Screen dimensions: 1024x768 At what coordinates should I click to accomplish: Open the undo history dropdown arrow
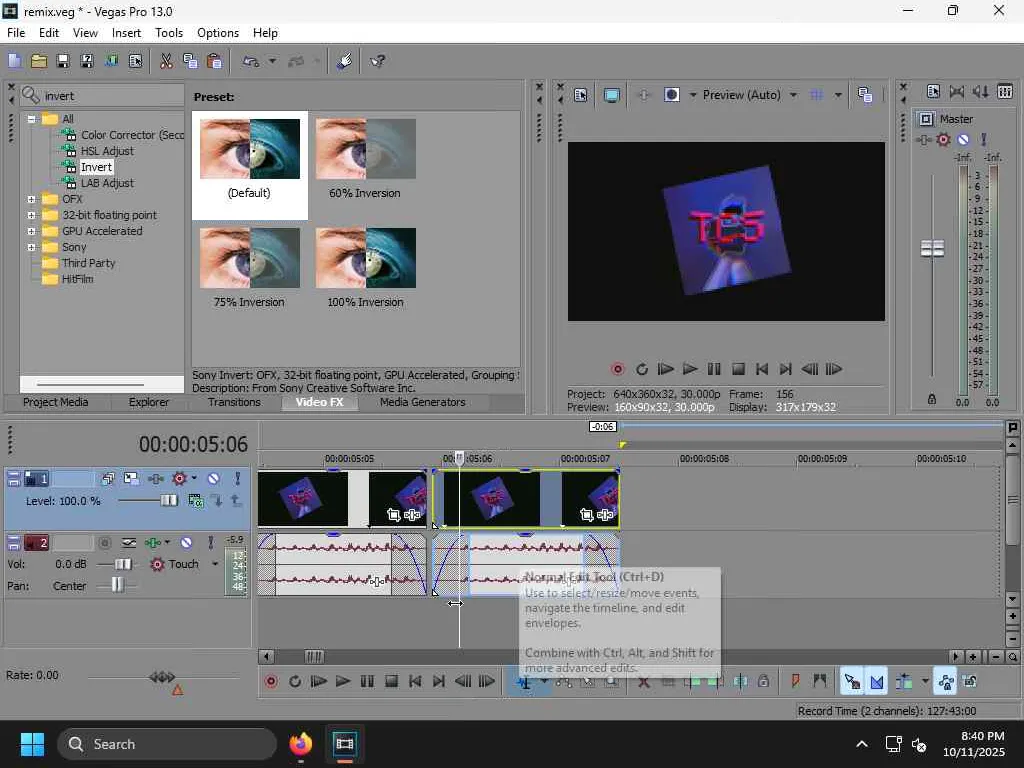272,61
